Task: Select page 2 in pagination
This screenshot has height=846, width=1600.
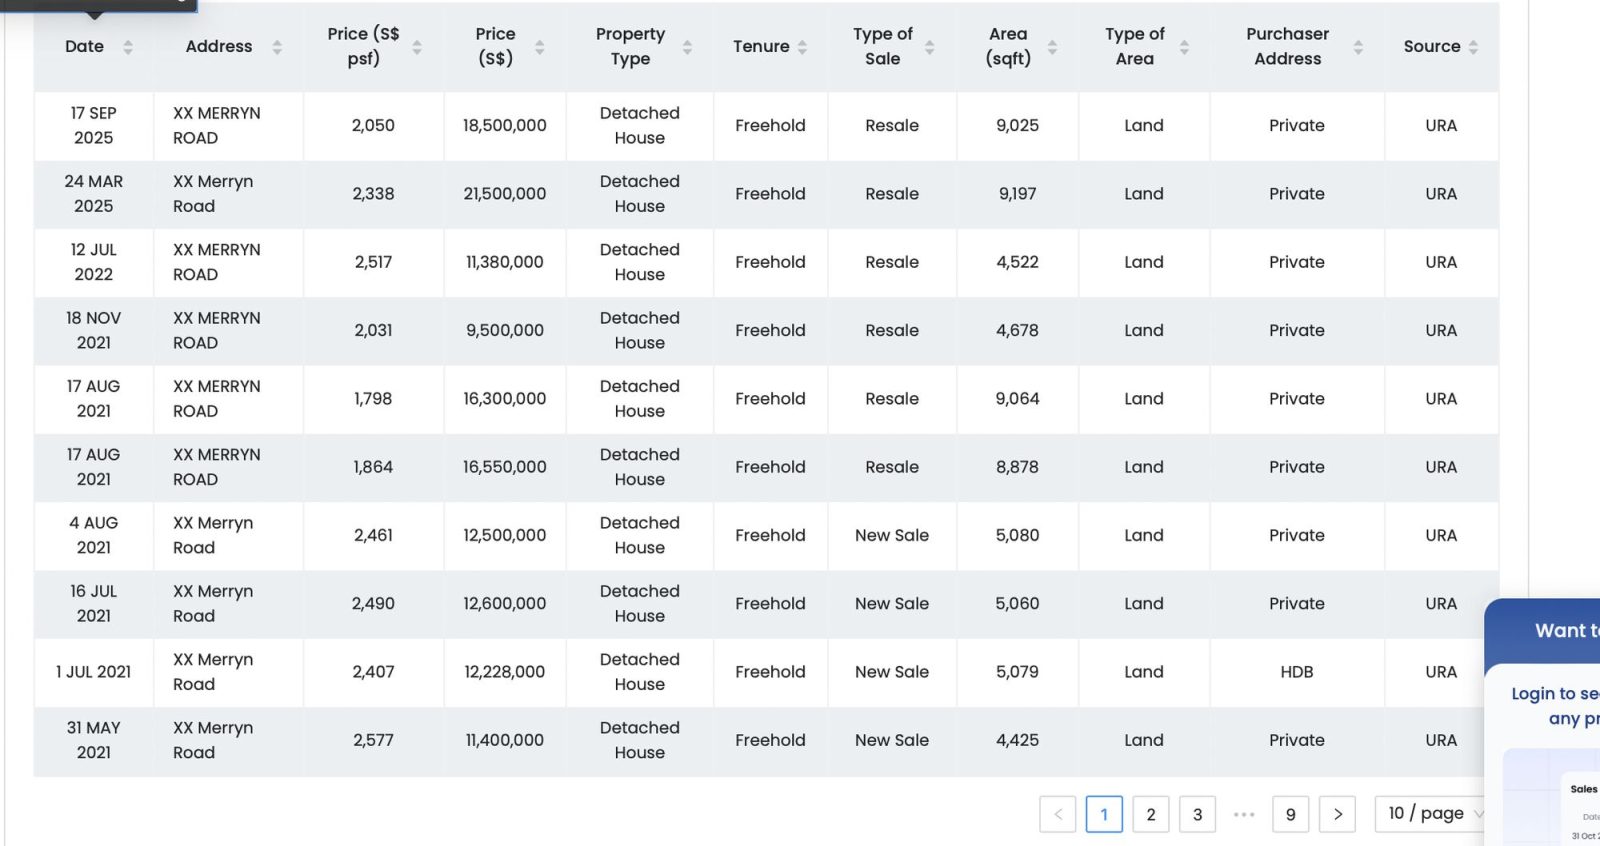Action: point(1151,814)
